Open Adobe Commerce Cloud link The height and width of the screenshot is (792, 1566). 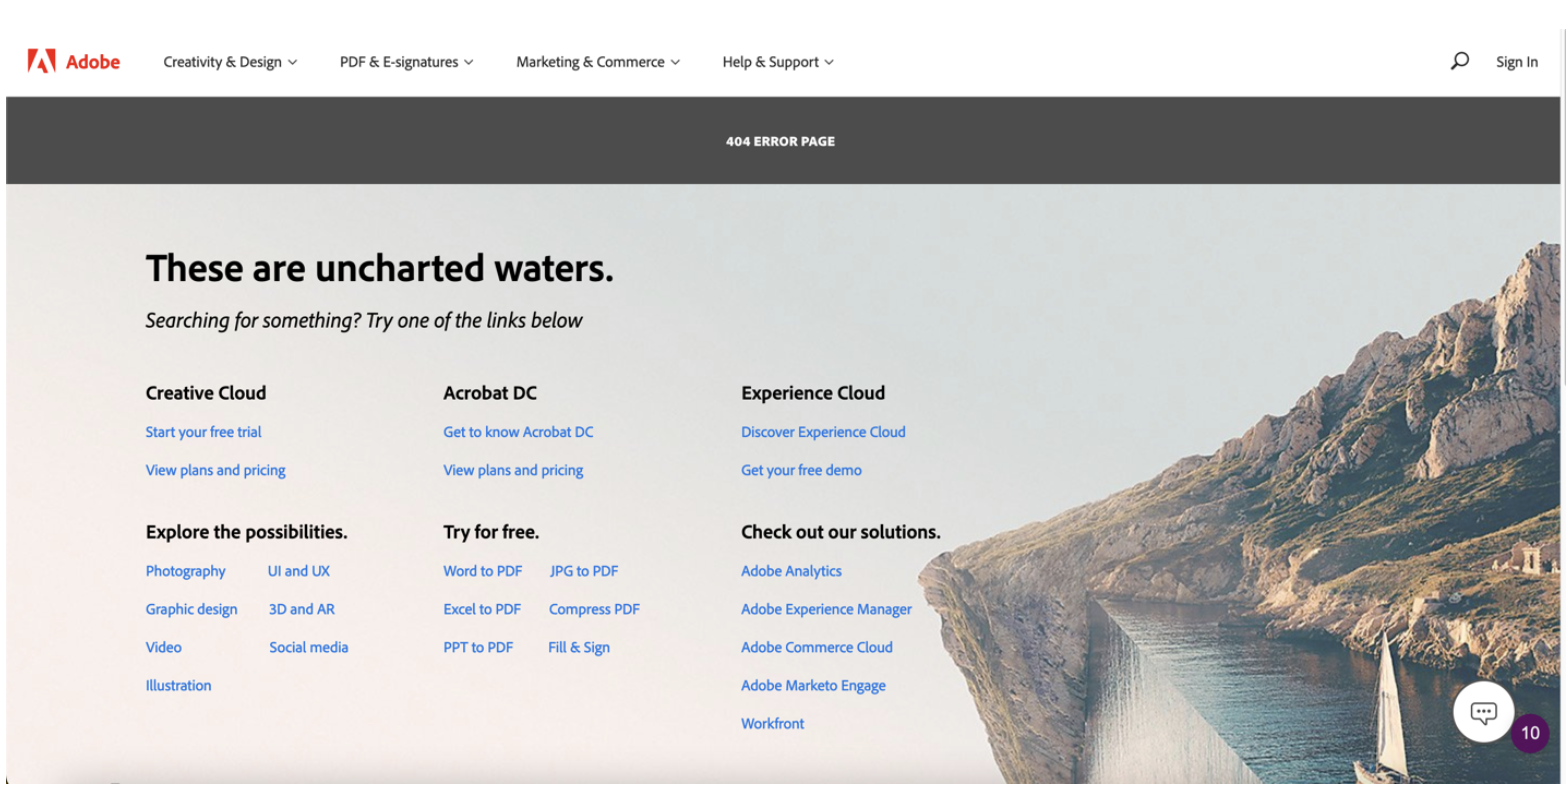[817, 647]
